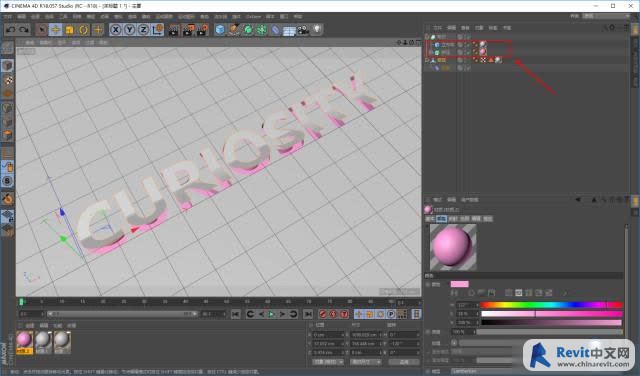The height and width of the screenshot is (376, 640).
Task: Add a camera object icon
Action: (303, 30)
